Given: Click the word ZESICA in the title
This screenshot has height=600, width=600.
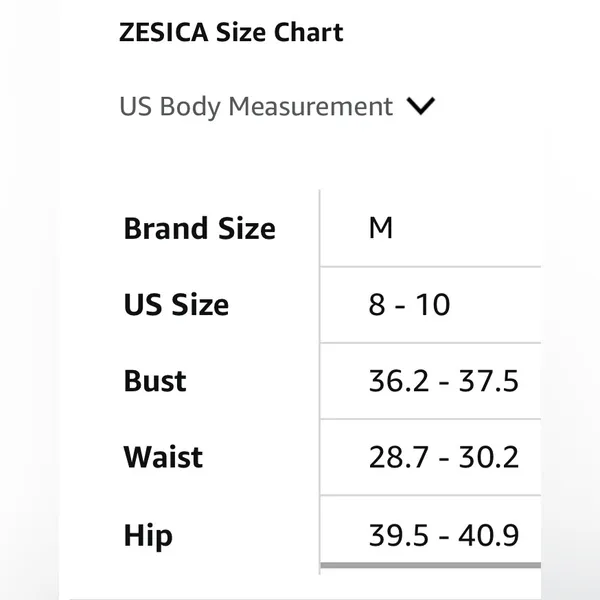Looking at the screenshot, I should click(x=164, y=32).
